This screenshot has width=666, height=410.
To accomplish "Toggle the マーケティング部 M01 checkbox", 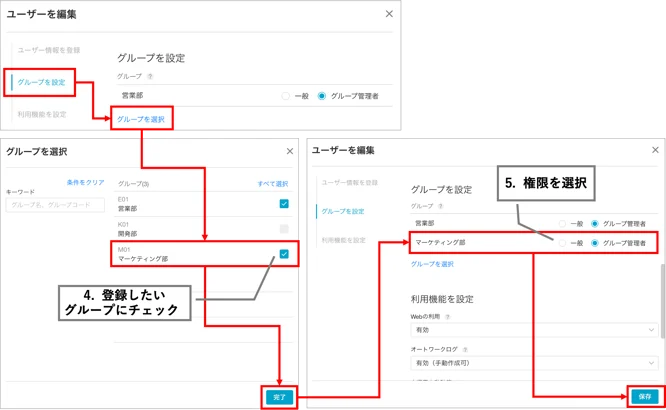I will coord(284,254).
